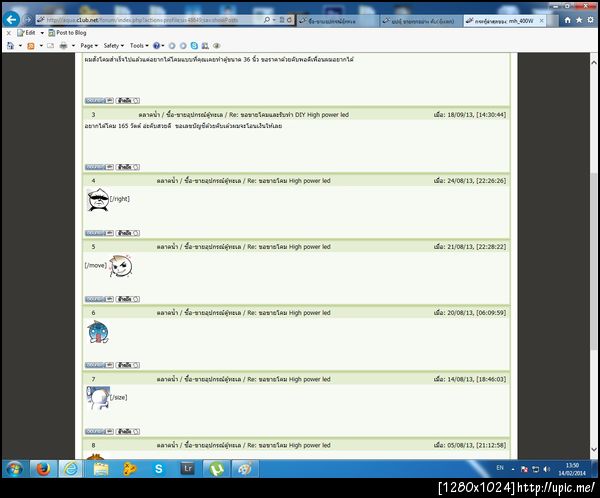The height and width of the screenshot is (498, 600).
Task: Open the browser Home icon
Action: [x=567, y=20]
